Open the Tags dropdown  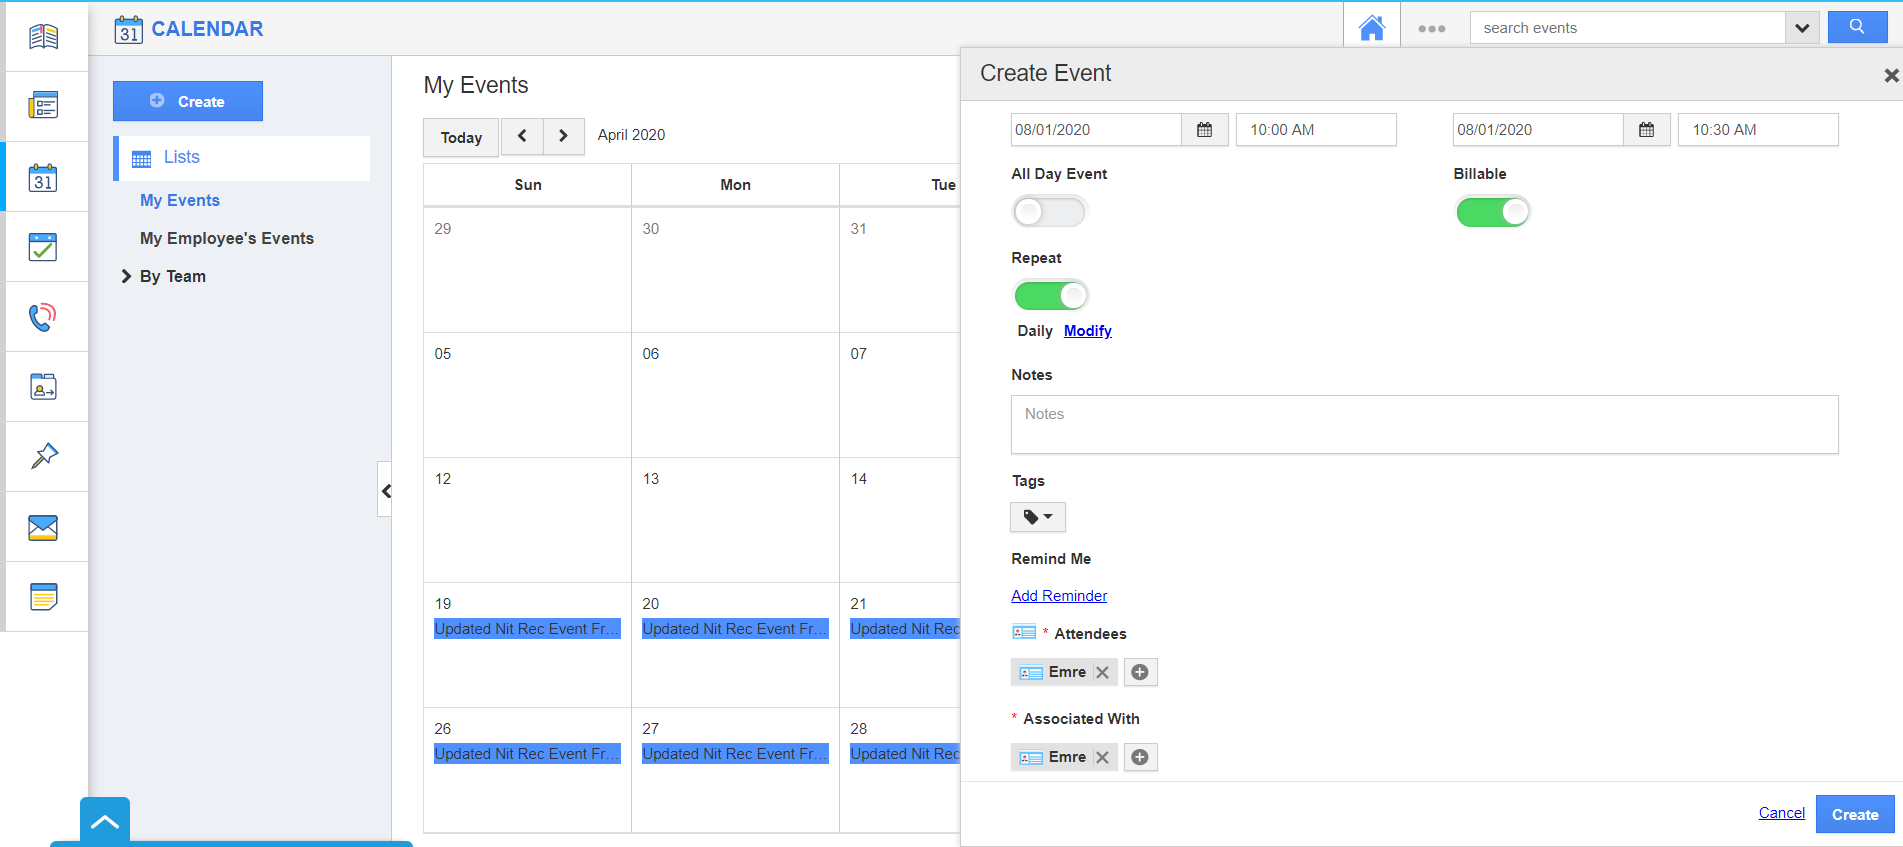tap(1038, 517)
